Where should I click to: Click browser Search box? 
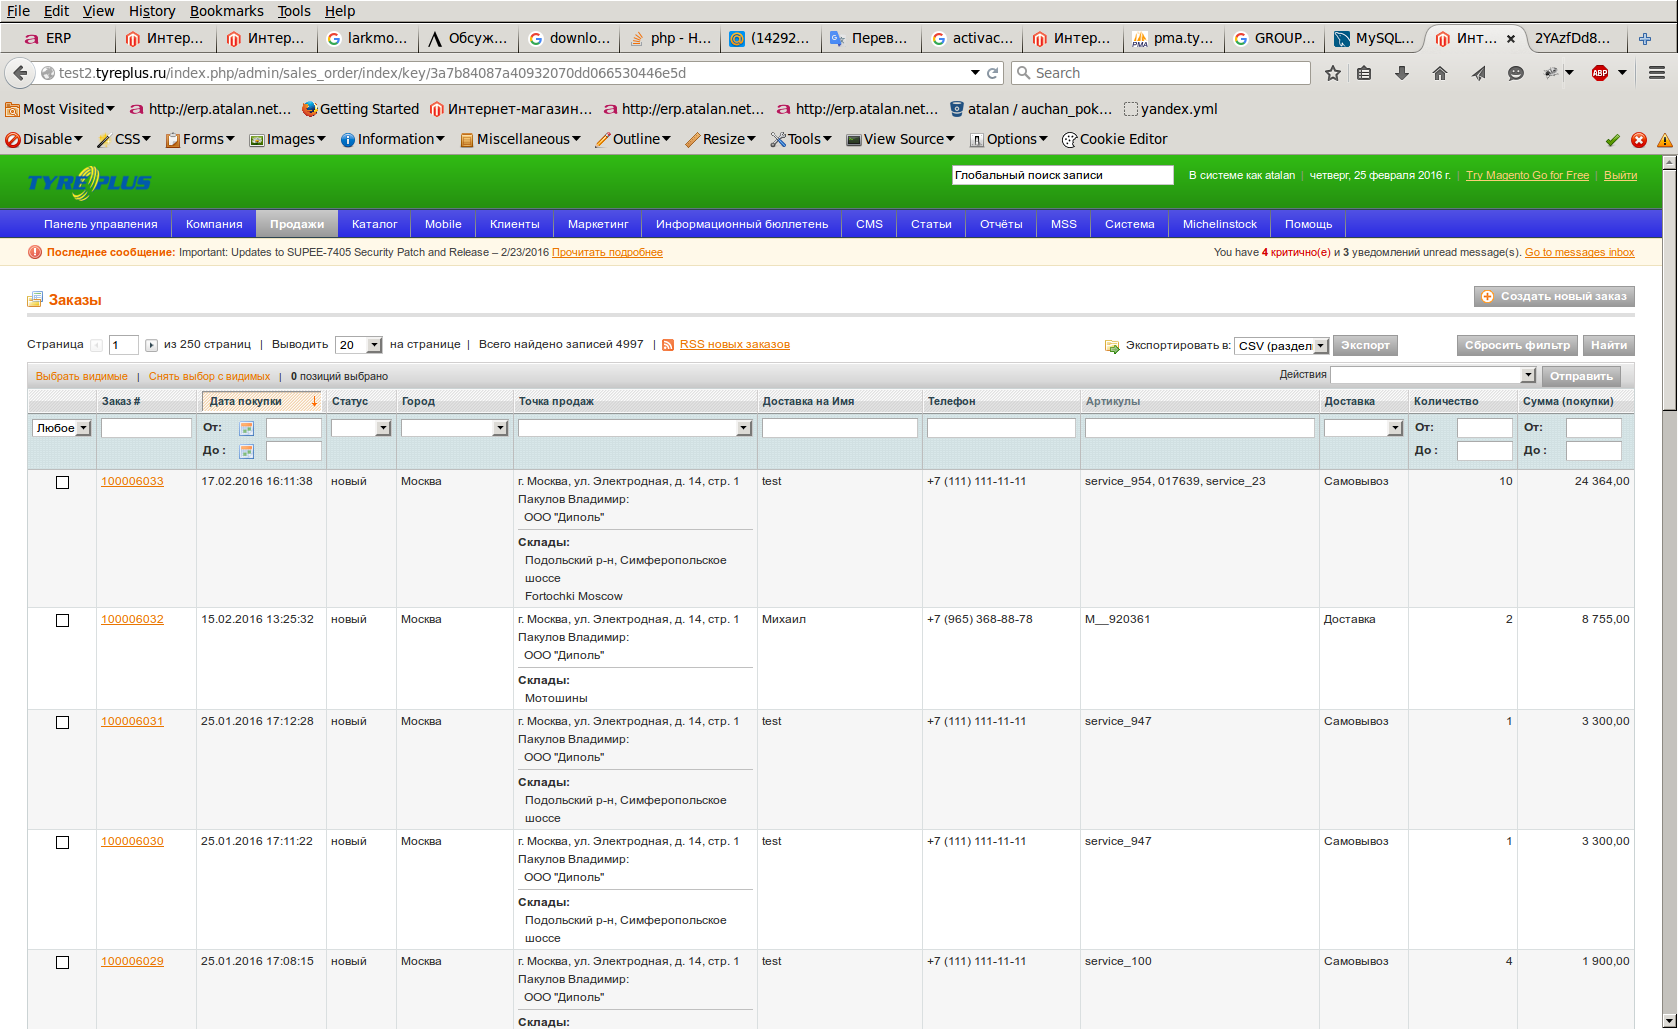pos(1161,73)
